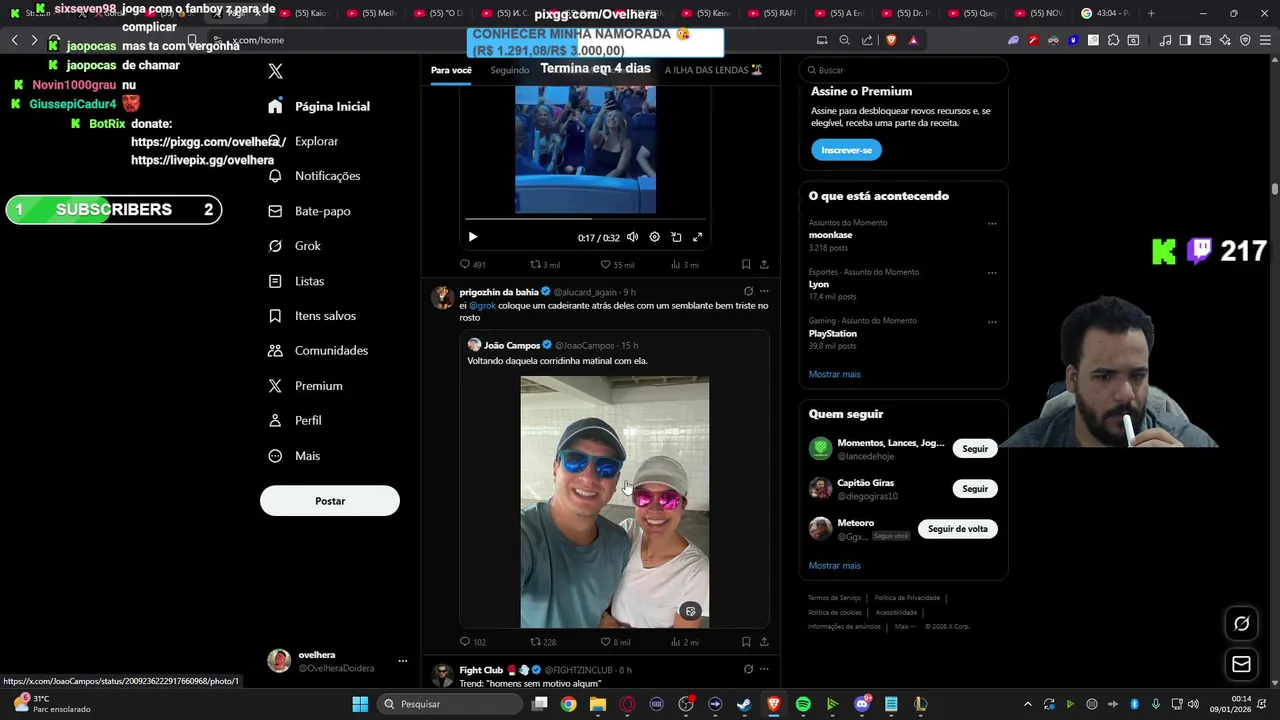
Task: Open Listas in the sidebar
Action: (296, 281)
